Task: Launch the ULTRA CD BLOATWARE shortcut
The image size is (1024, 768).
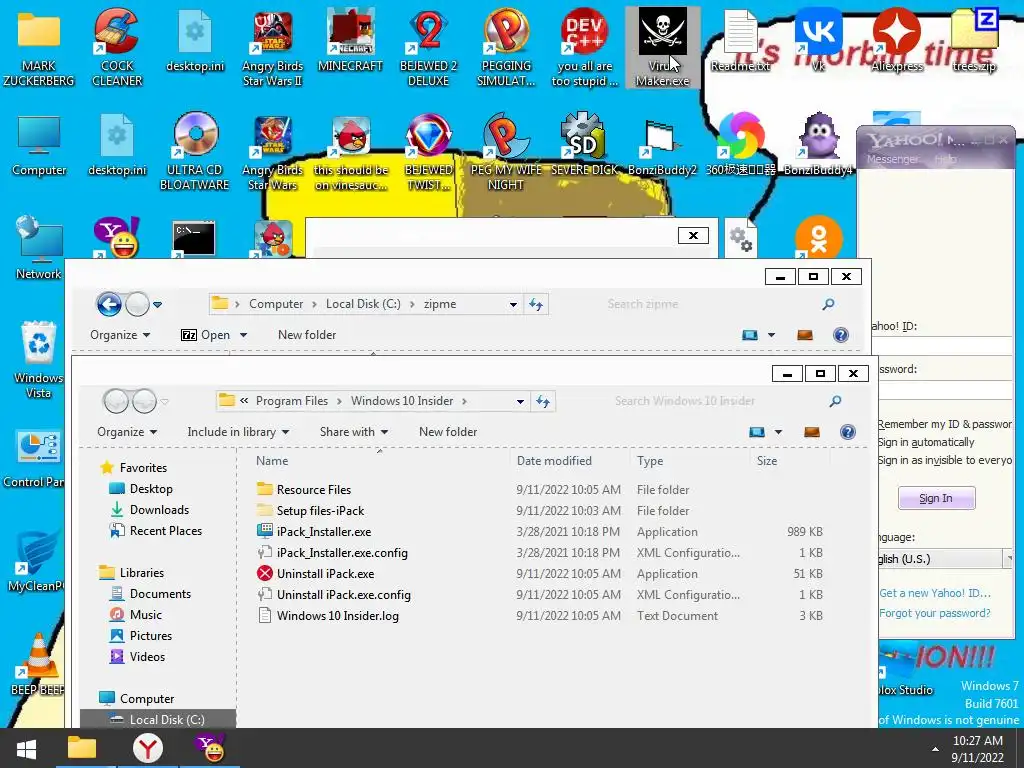Action: click(195, 152)
